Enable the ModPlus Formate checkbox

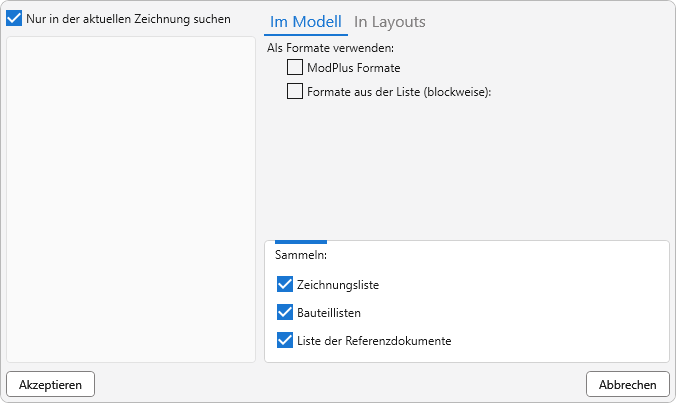(295, 68)
